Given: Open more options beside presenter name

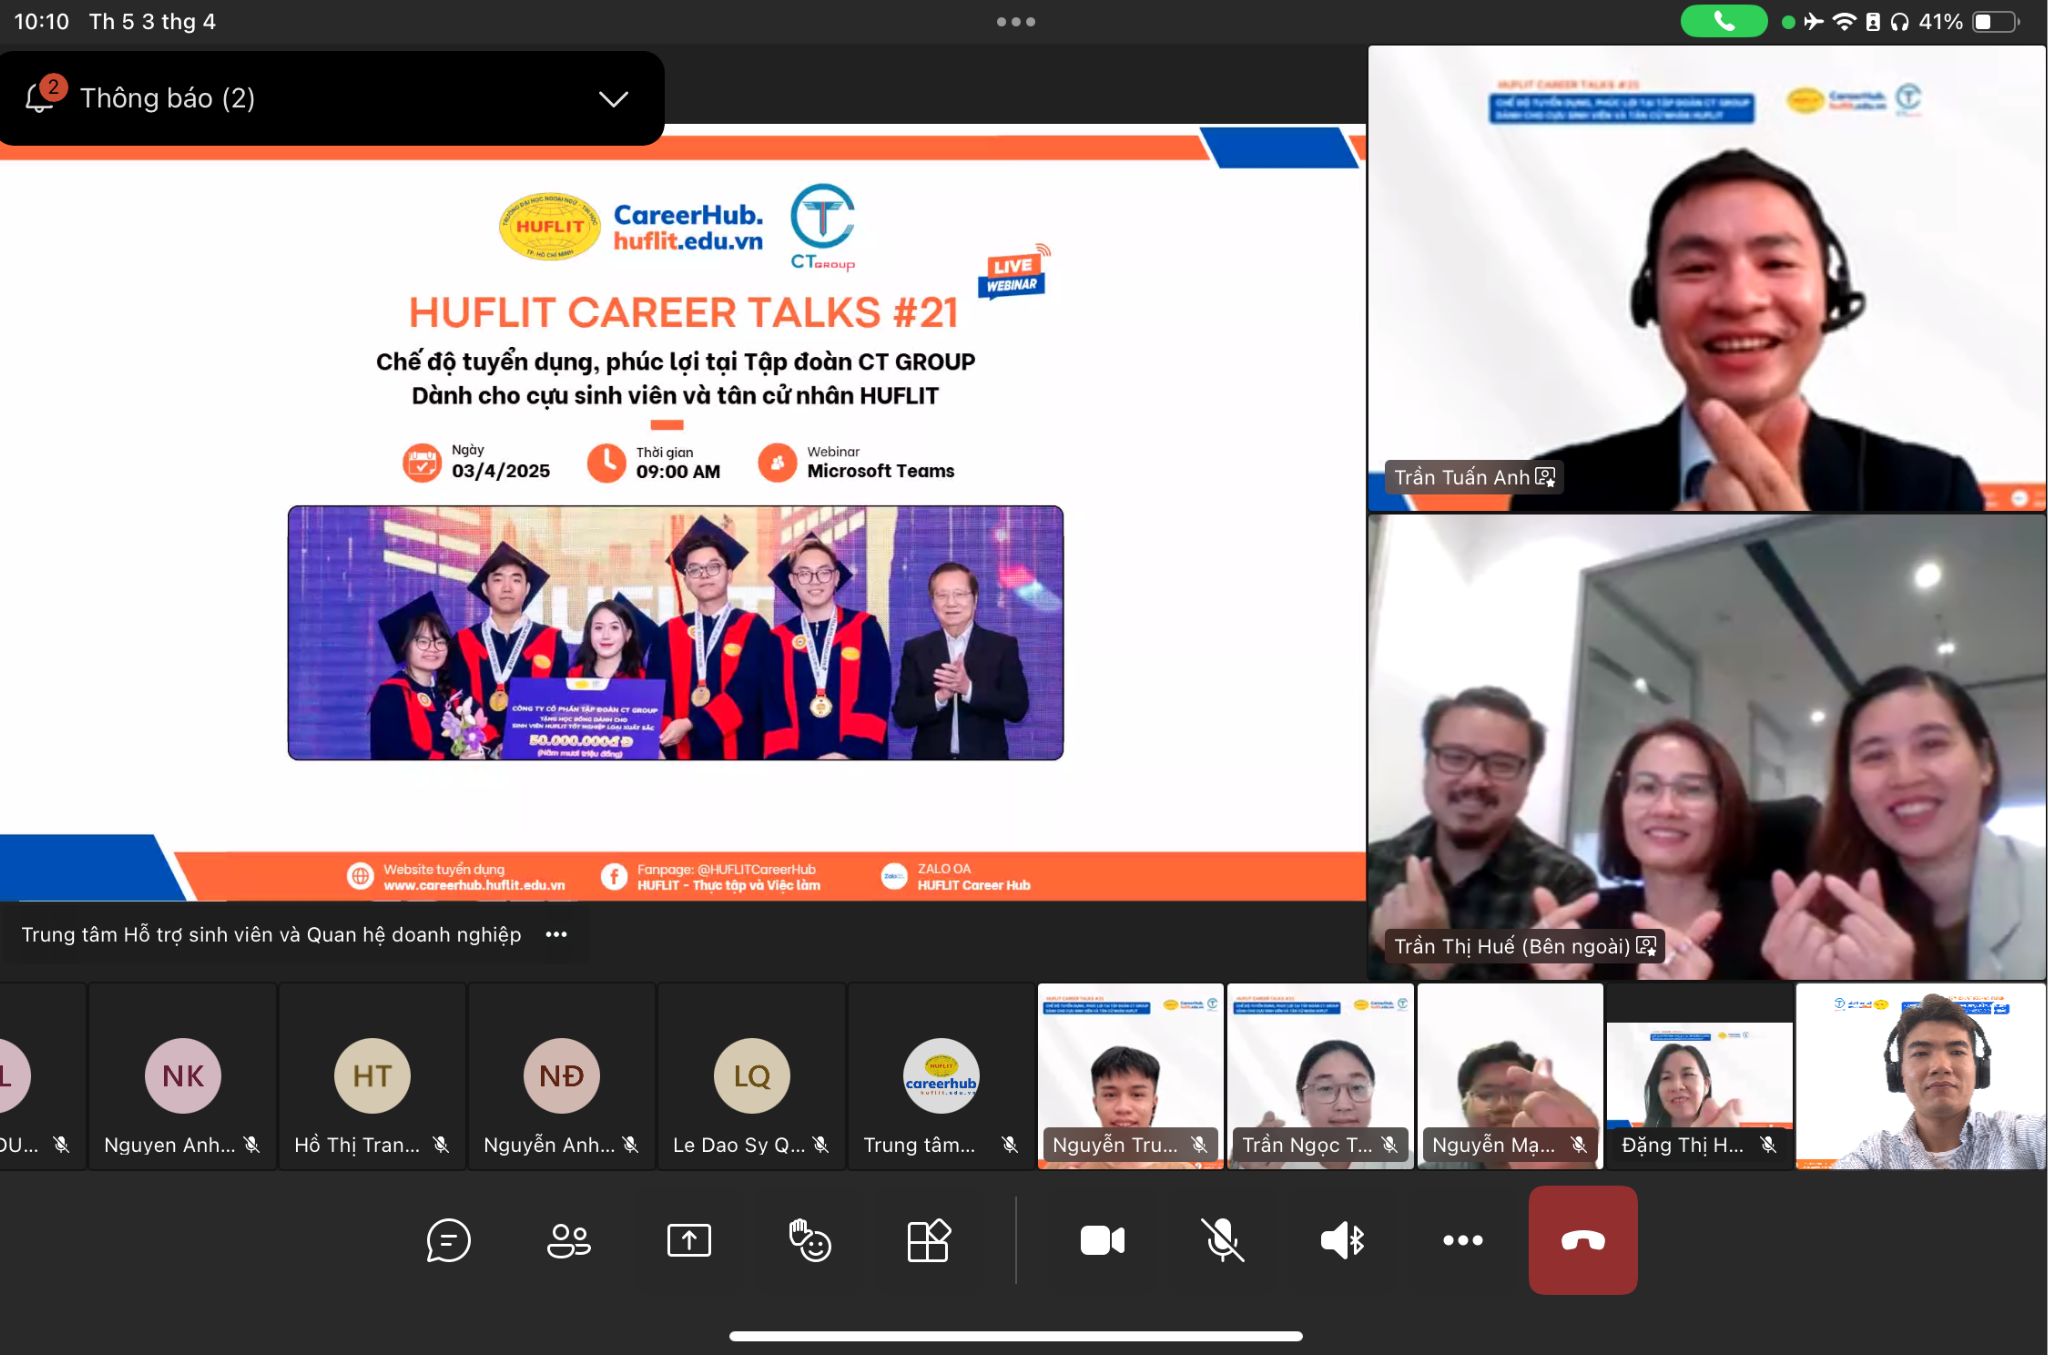Looking at the screenshot, I should click(557, 934).
